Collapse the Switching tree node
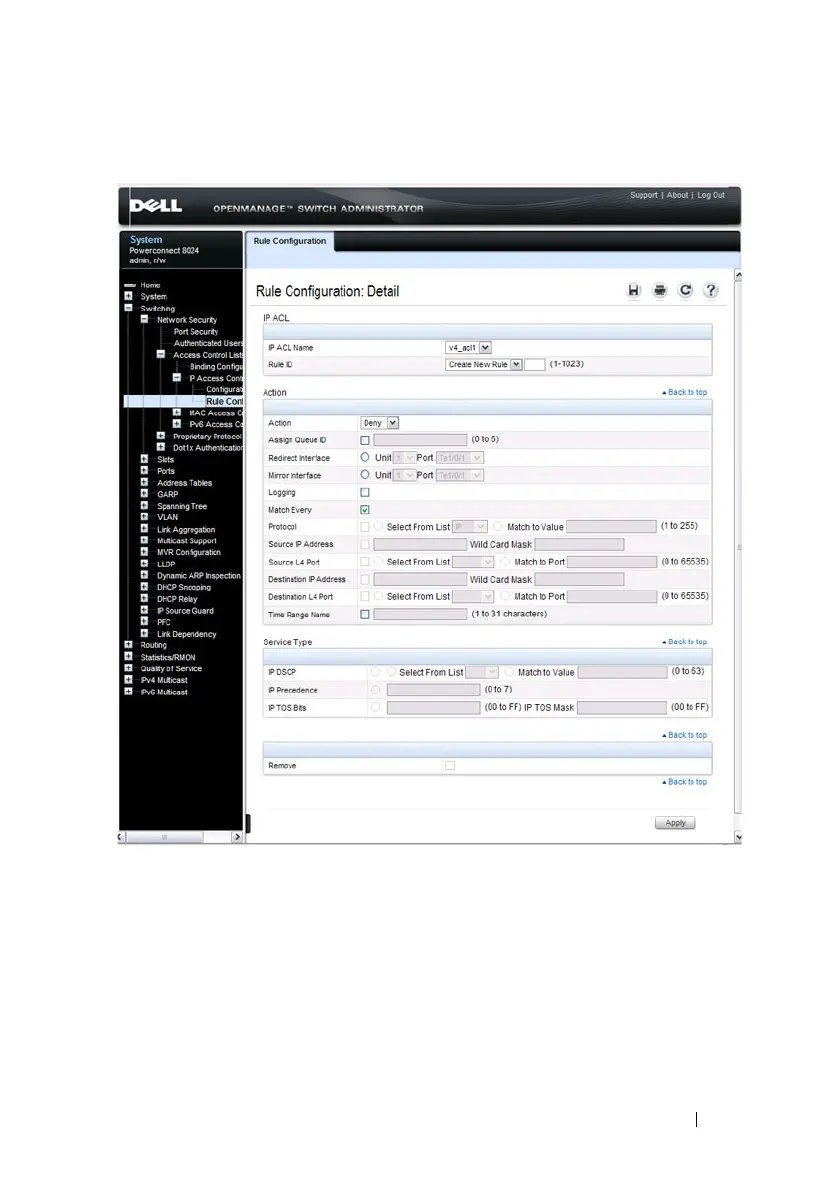Screen dimensions: 840x1192 pyautogui.click(x=128, y=308)
